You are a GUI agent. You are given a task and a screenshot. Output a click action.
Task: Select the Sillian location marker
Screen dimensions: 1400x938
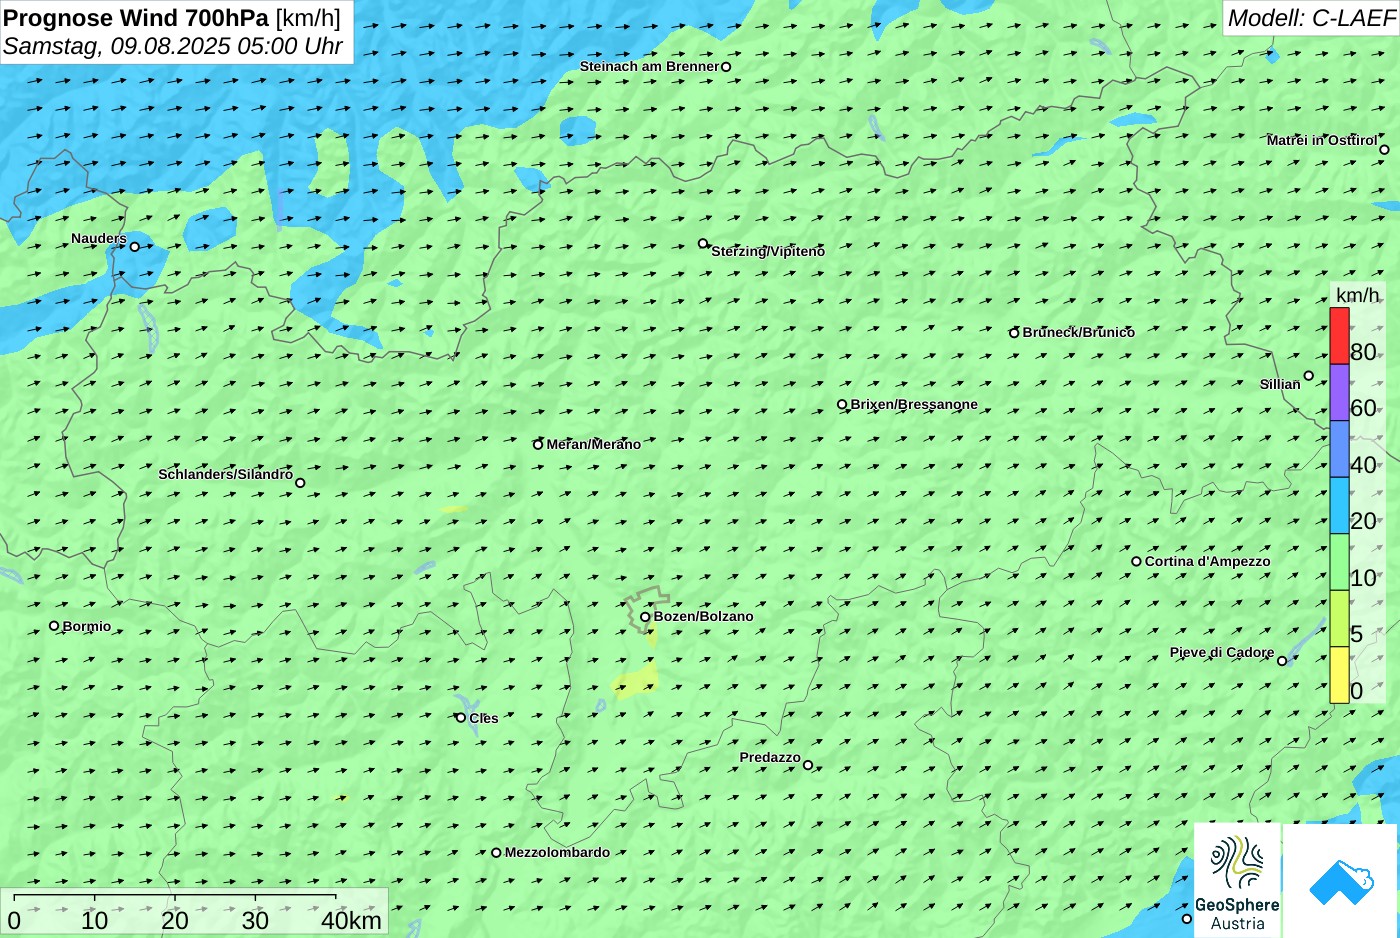click(1308, 376)
